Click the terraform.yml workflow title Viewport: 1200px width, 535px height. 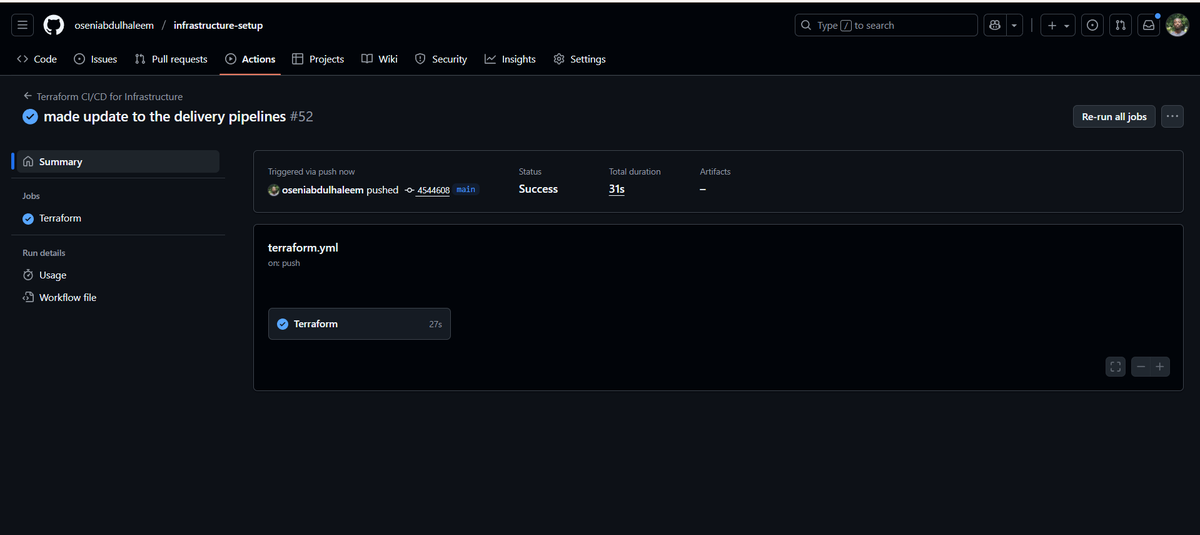pos(303,247)
